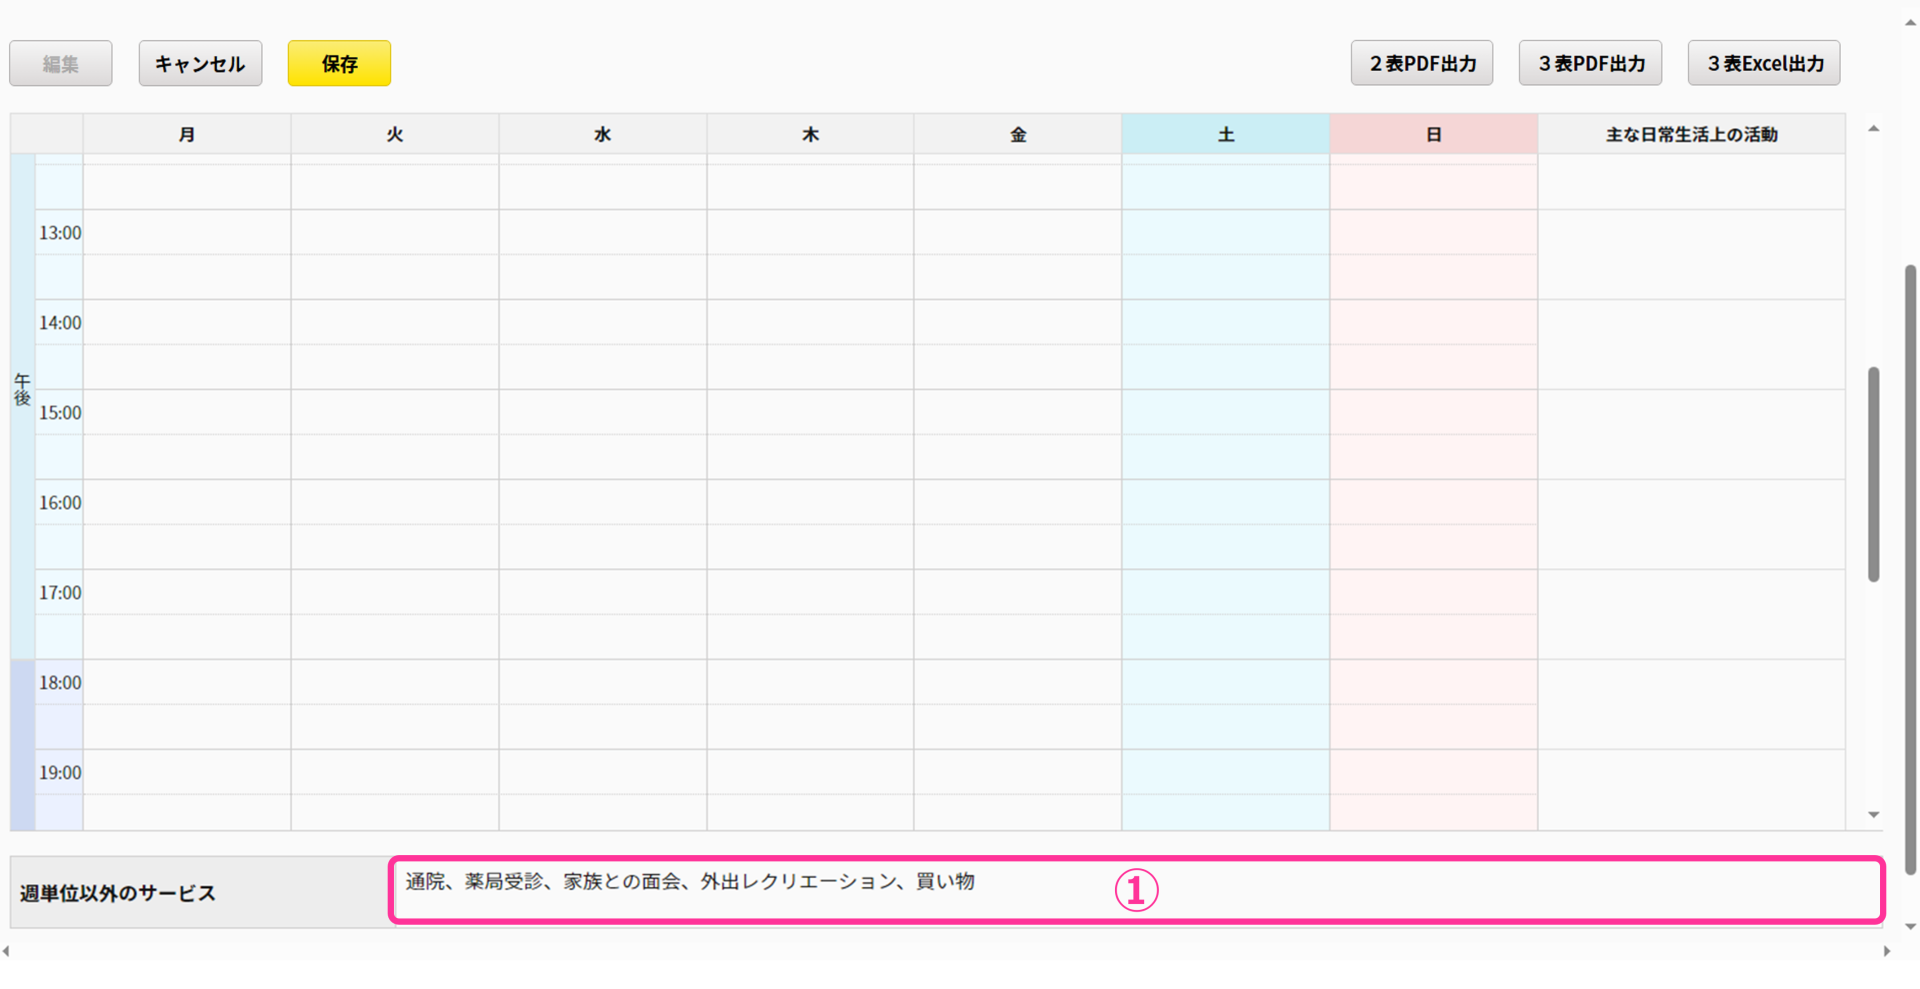The width and height of the screenshot is (1920, 989).
Task: Click the 3表PDF出力 export button
Action: point(1590,64)
